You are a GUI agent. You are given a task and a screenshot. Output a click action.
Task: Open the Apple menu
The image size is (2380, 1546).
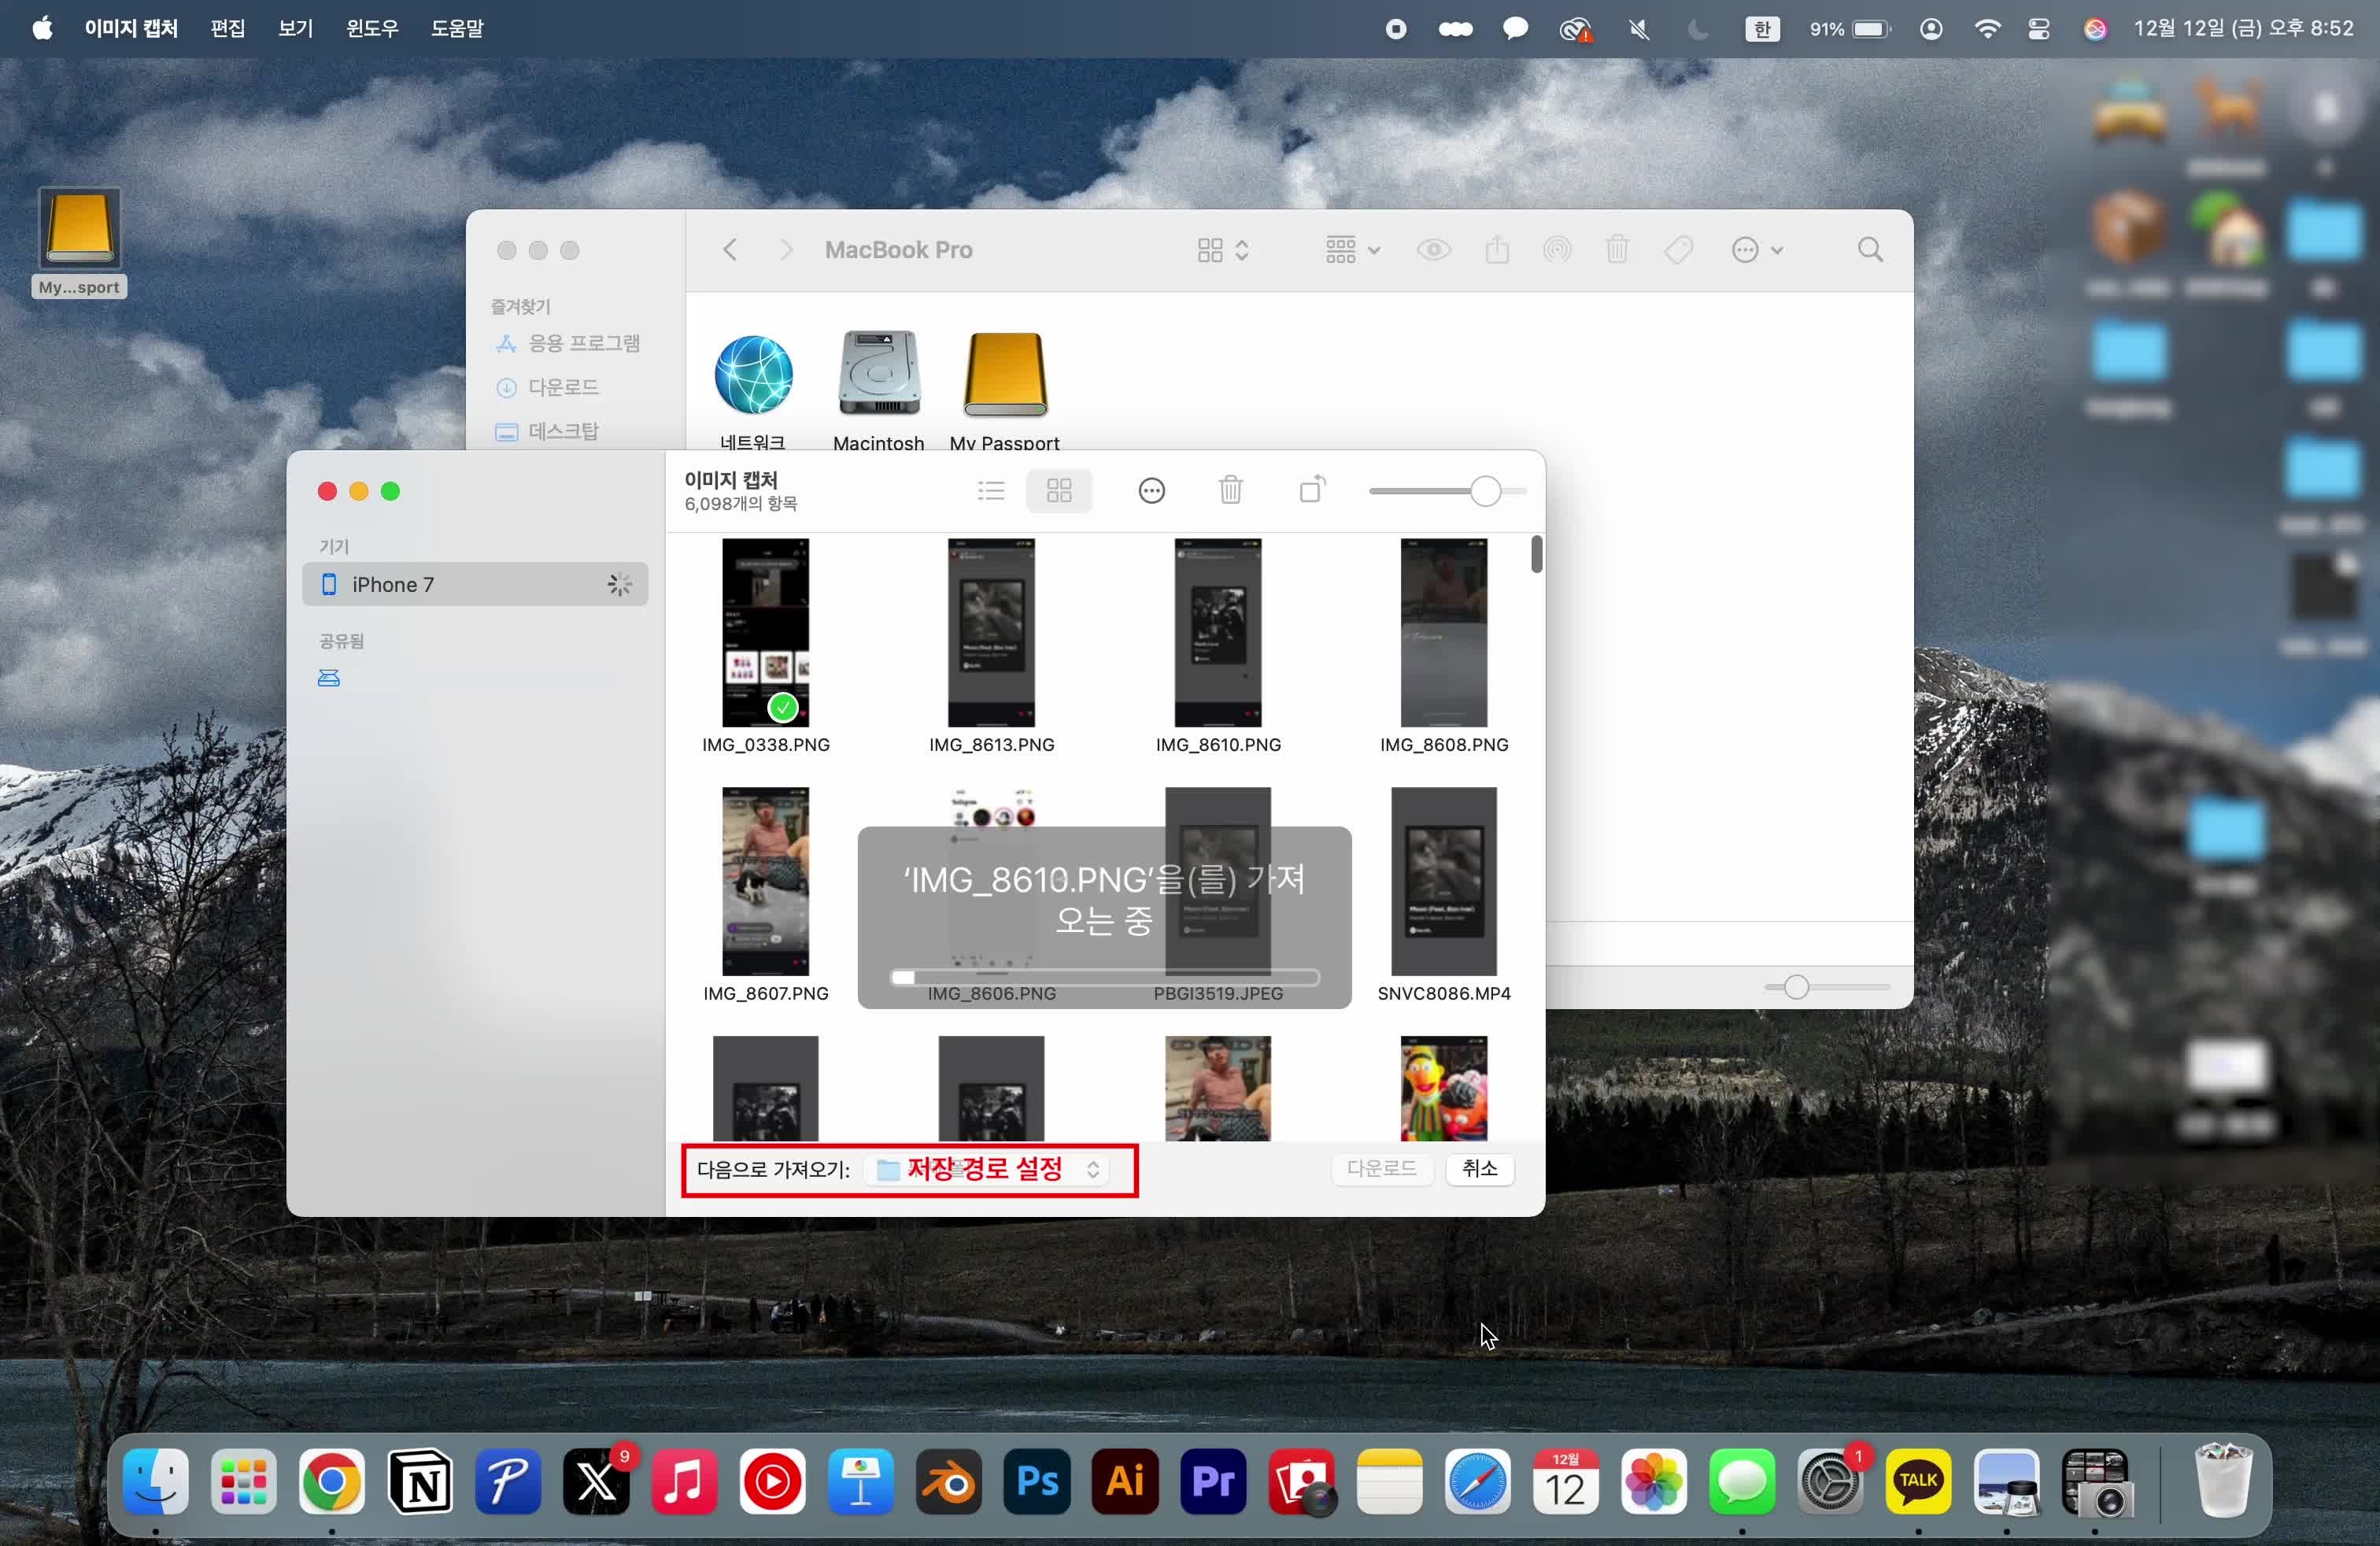point(42,28)
